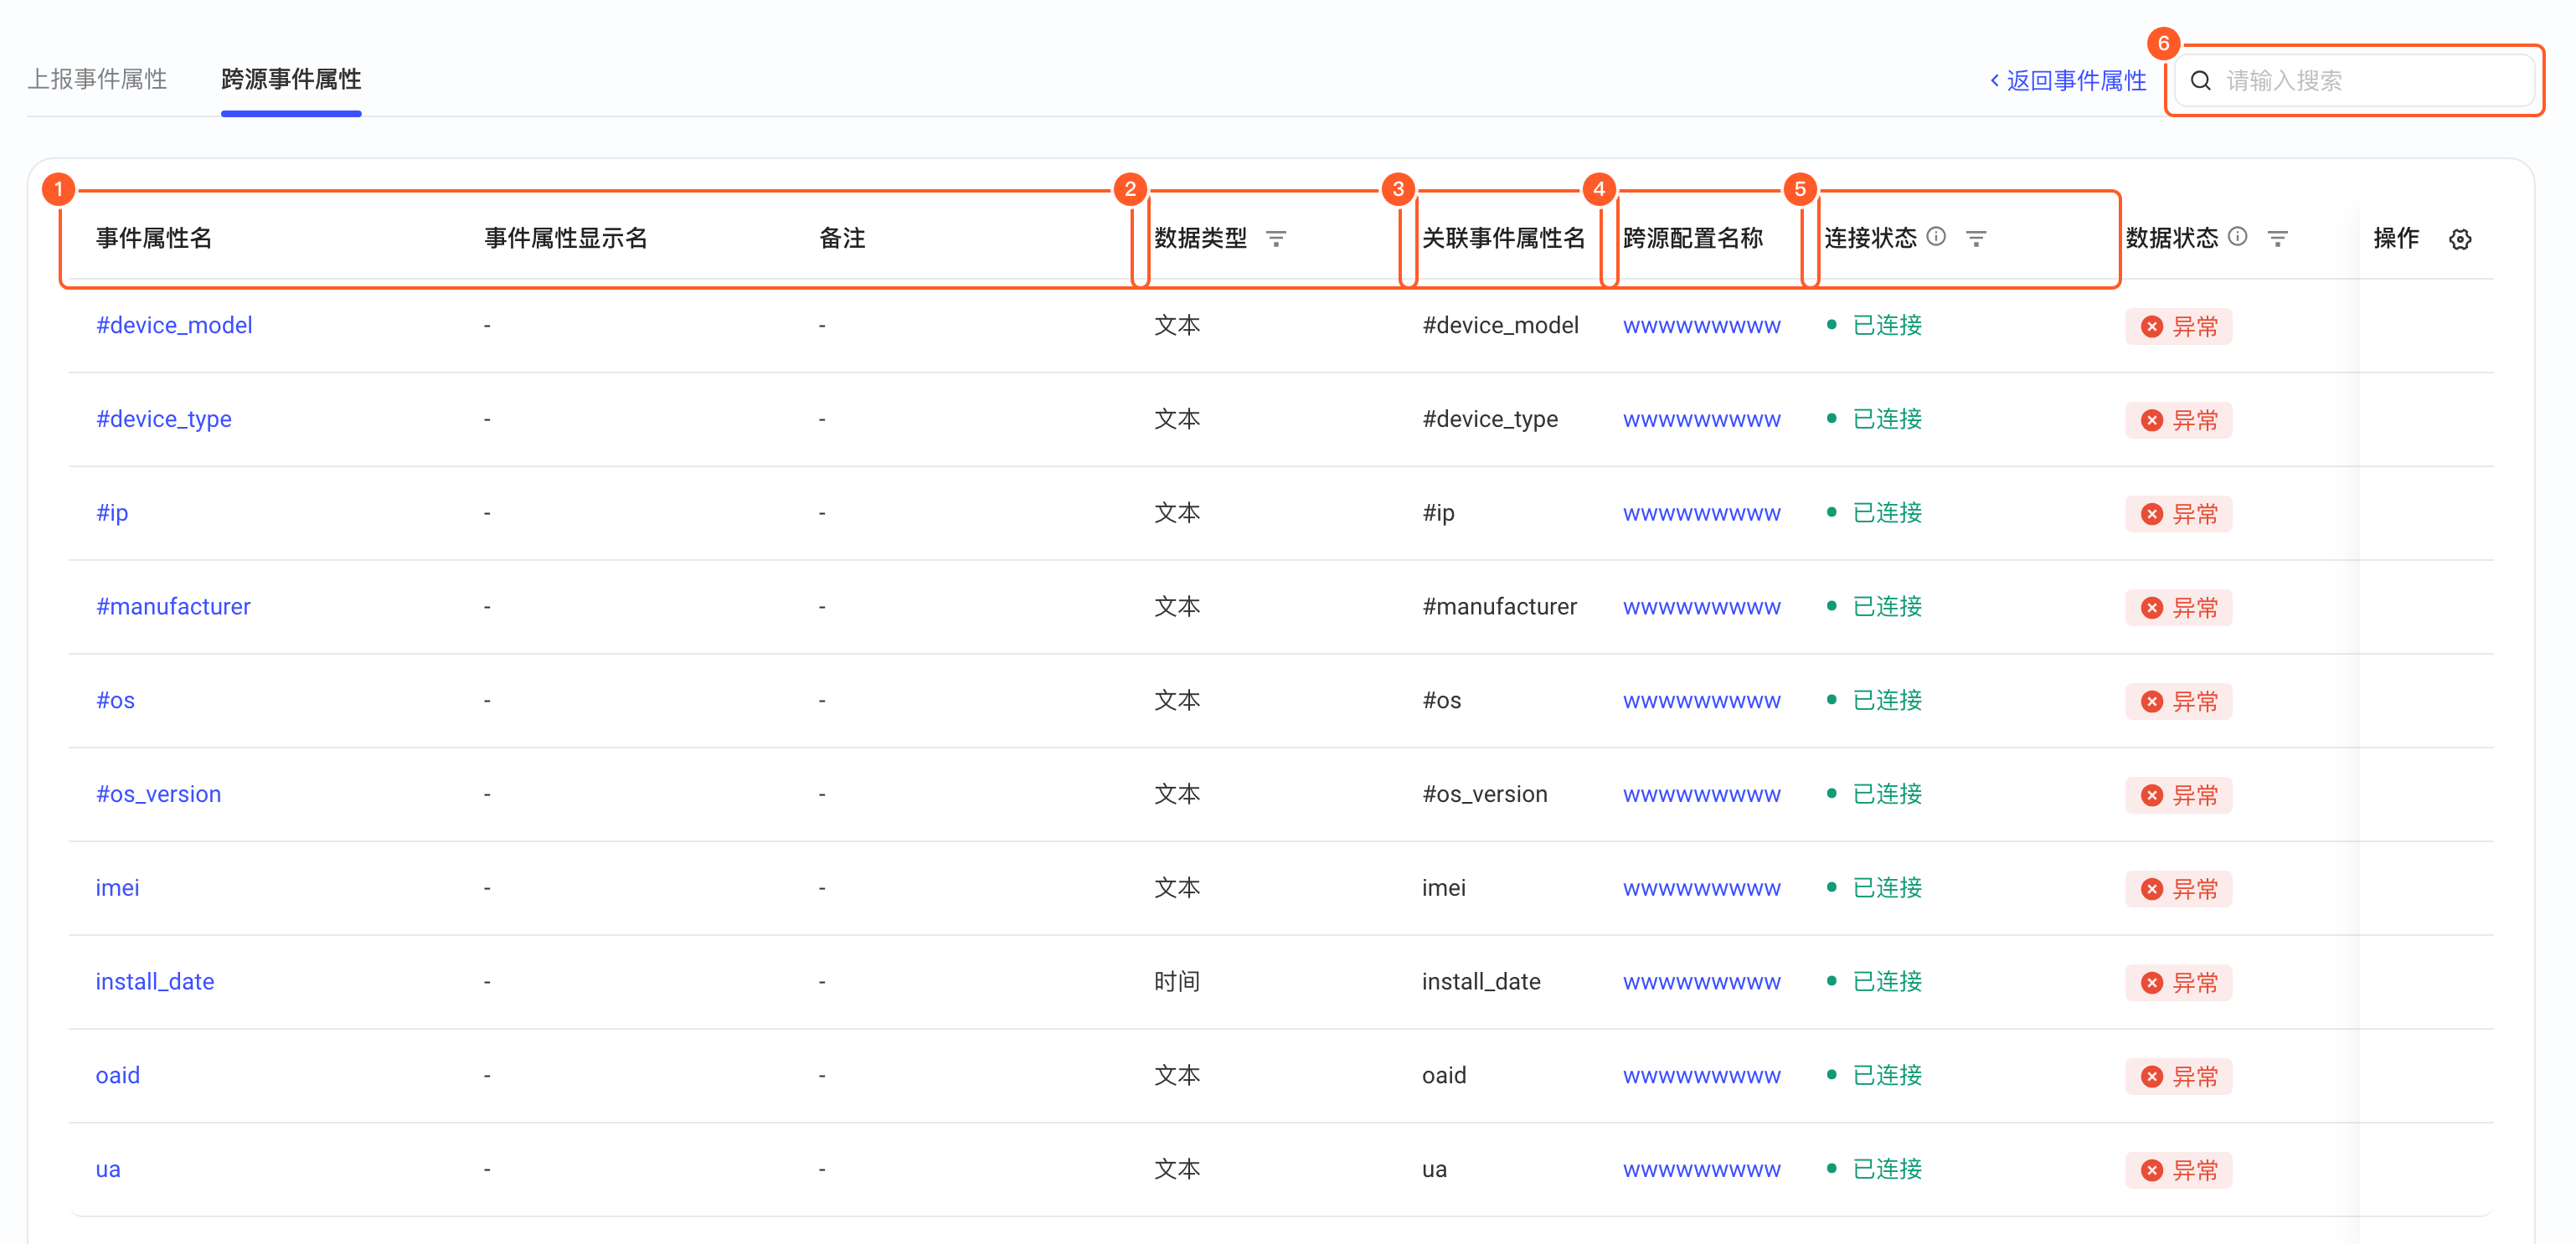Screen dimensions: 2576x1244
Task: Click the 事件属性名 column header
Action: pos(154,238)
